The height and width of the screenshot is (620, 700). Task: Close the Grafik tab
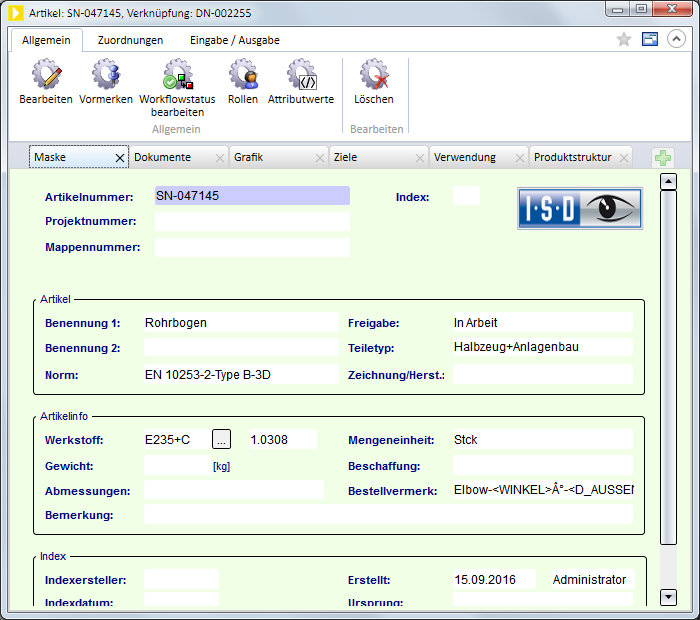coord(320,158)
